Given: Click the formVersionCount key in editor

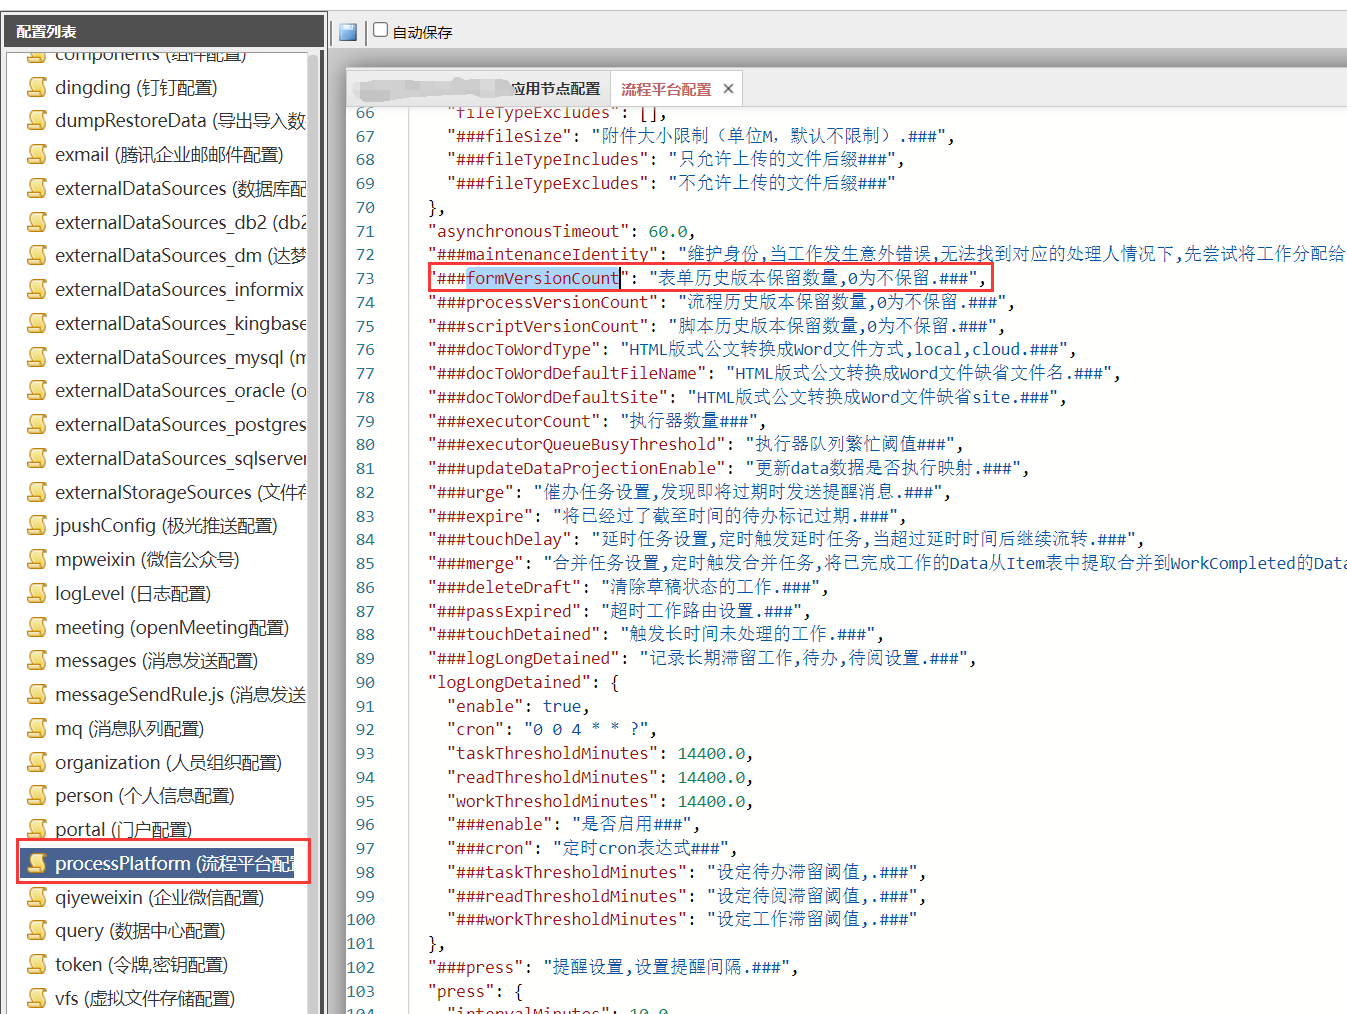Looking at the screenshot, I should coord(542,279).
